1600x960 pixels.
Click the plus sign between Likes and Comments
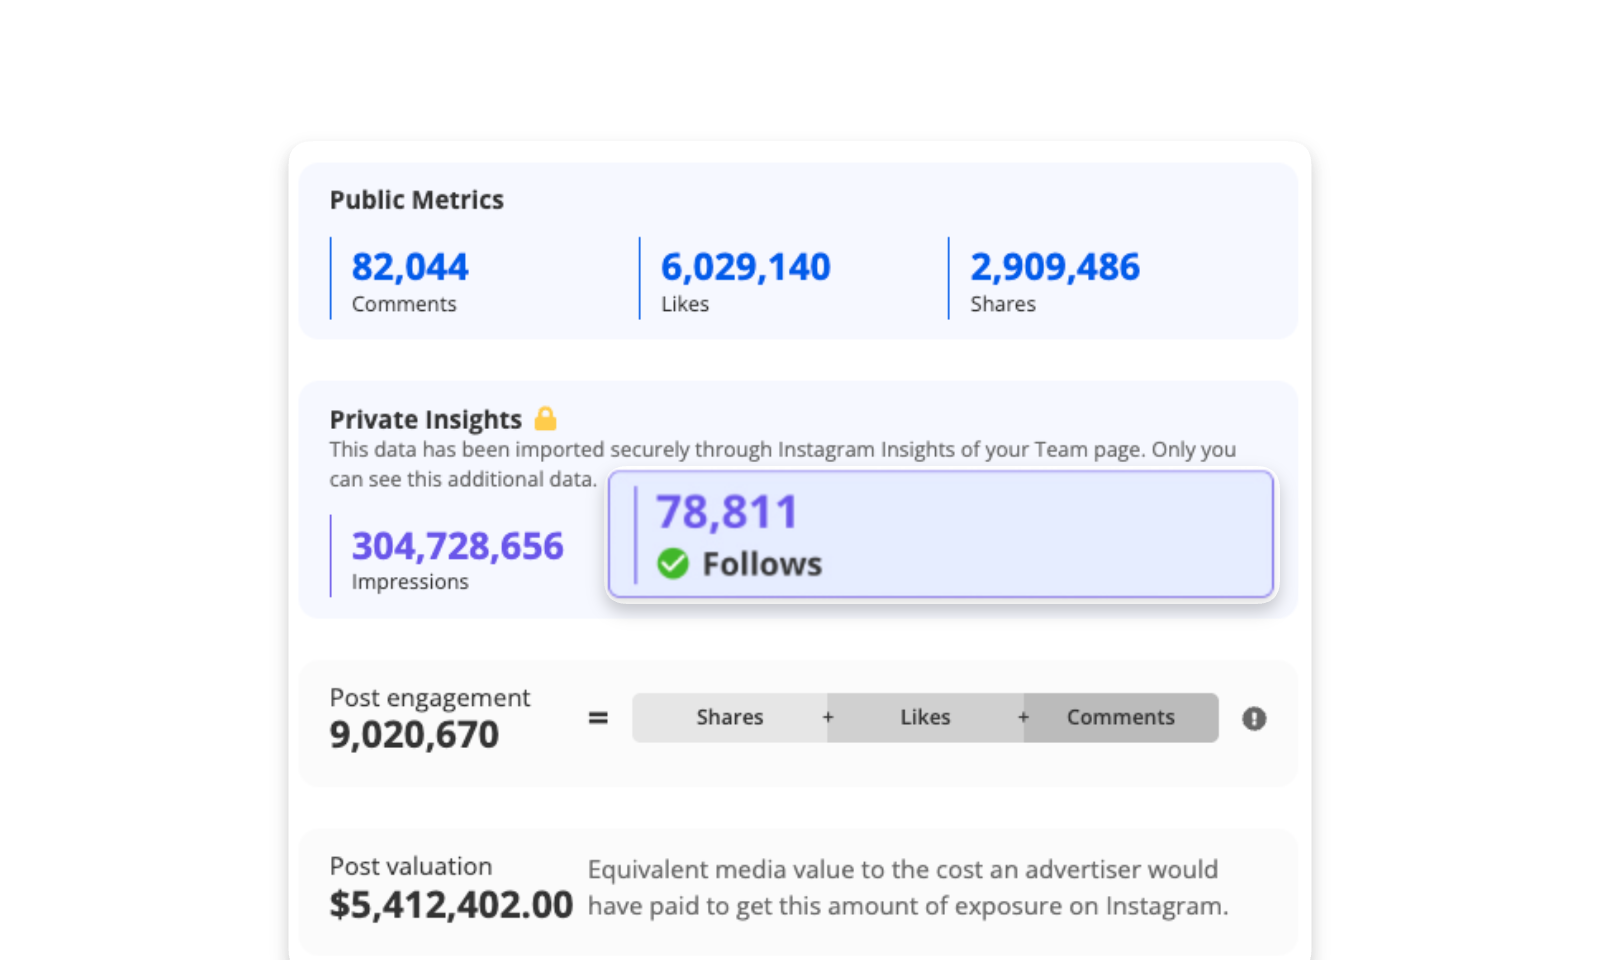[x=1023, y=717]
